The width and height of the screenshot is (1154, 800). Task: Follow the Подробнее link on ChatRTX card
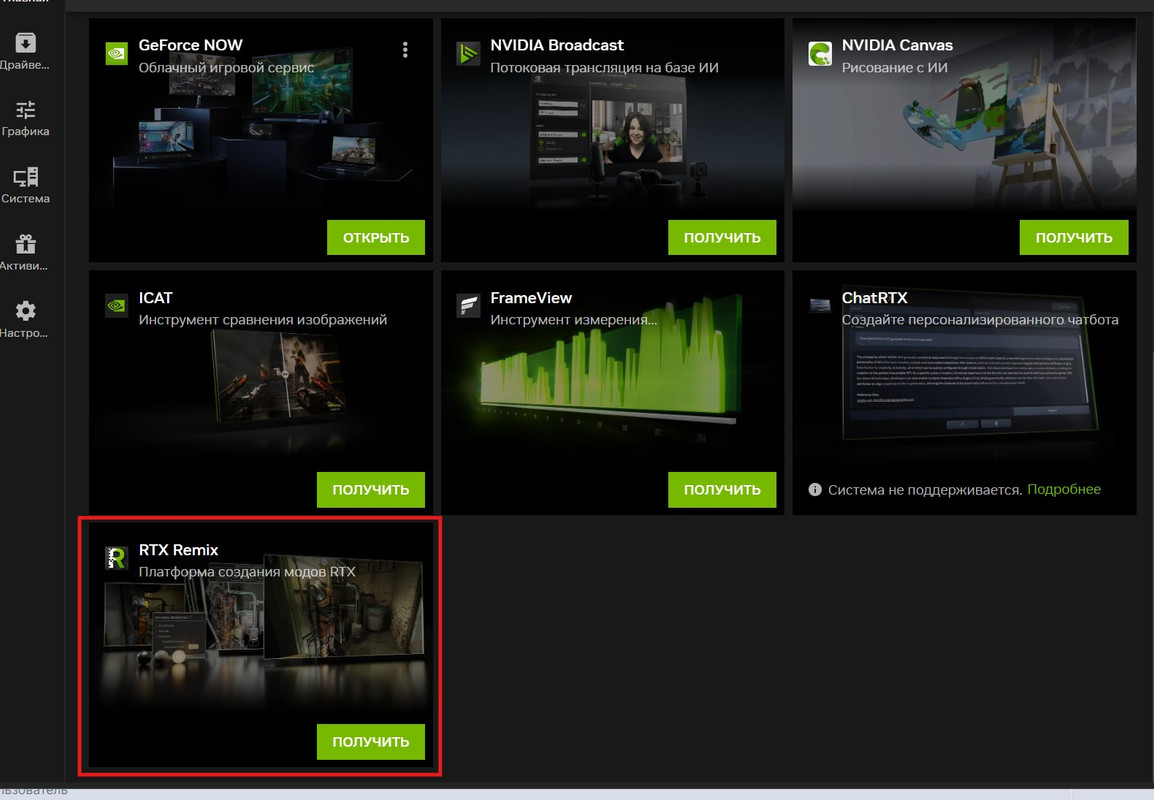pyautogui.click(x=1063, y=489)
